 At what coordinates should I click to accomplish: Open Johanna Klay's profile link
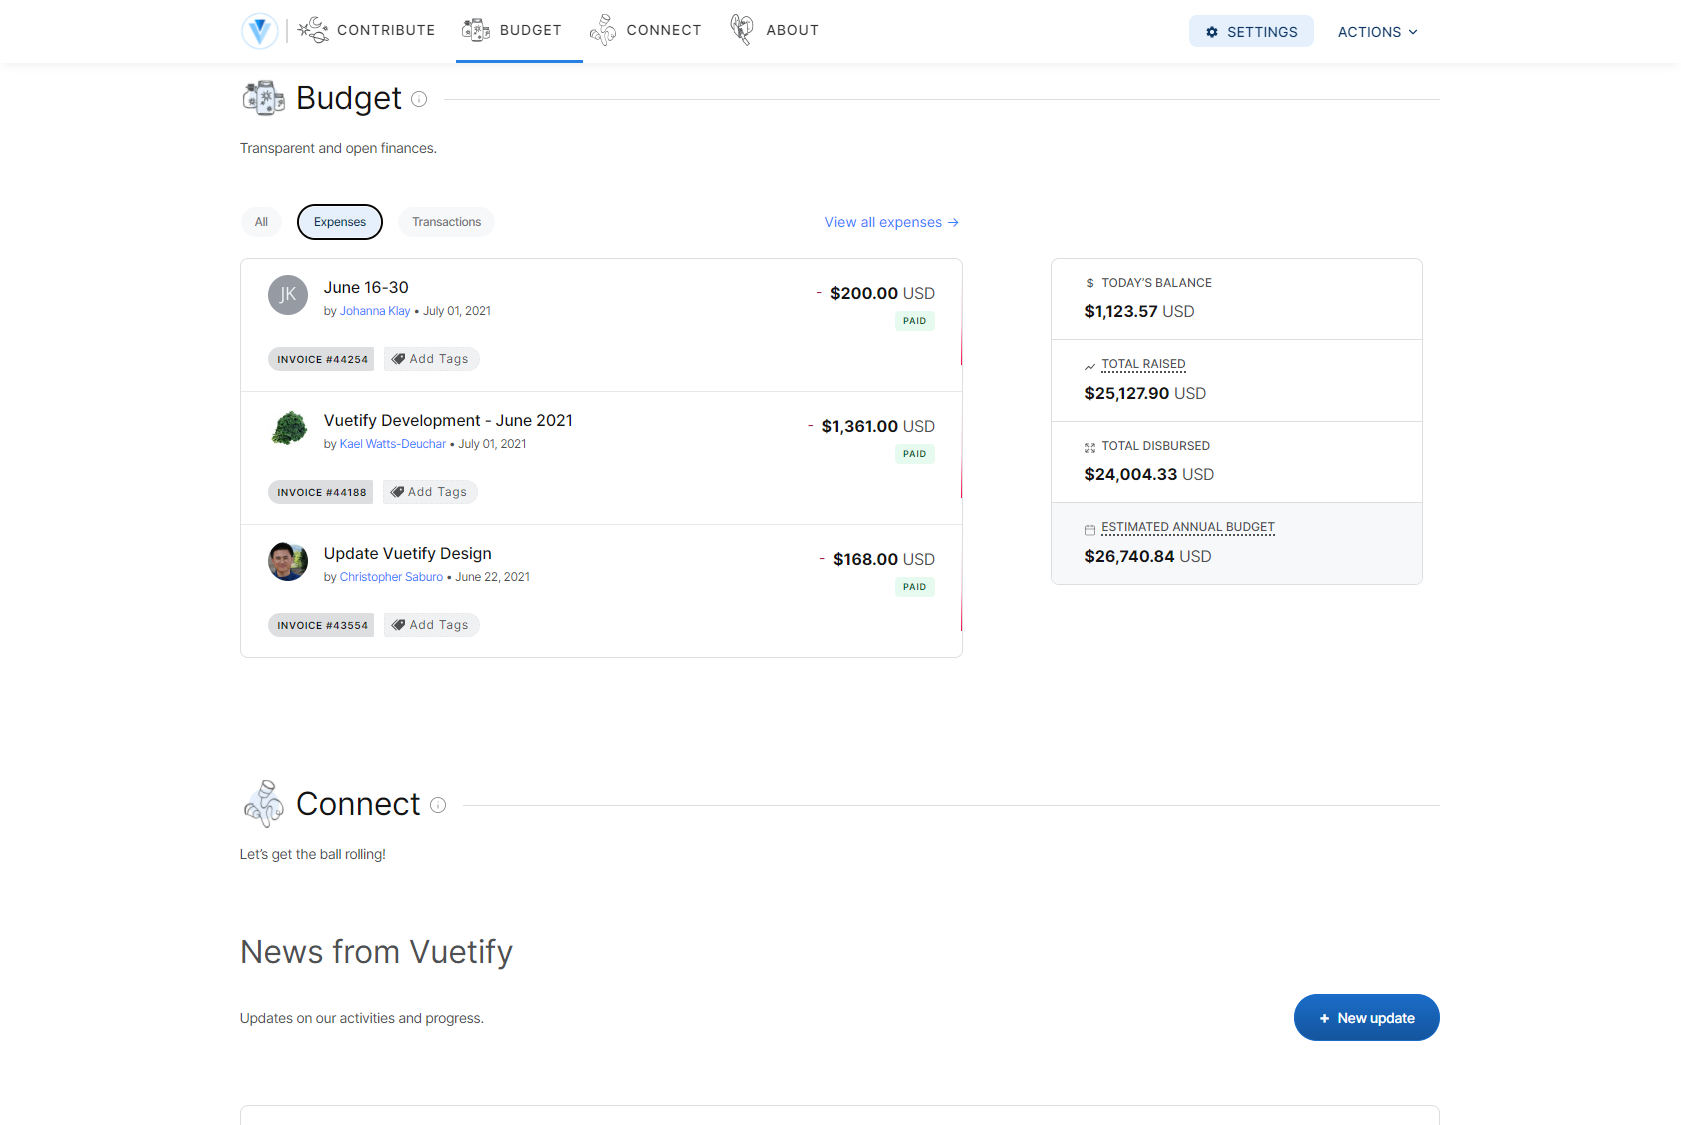tap(375, 311)
